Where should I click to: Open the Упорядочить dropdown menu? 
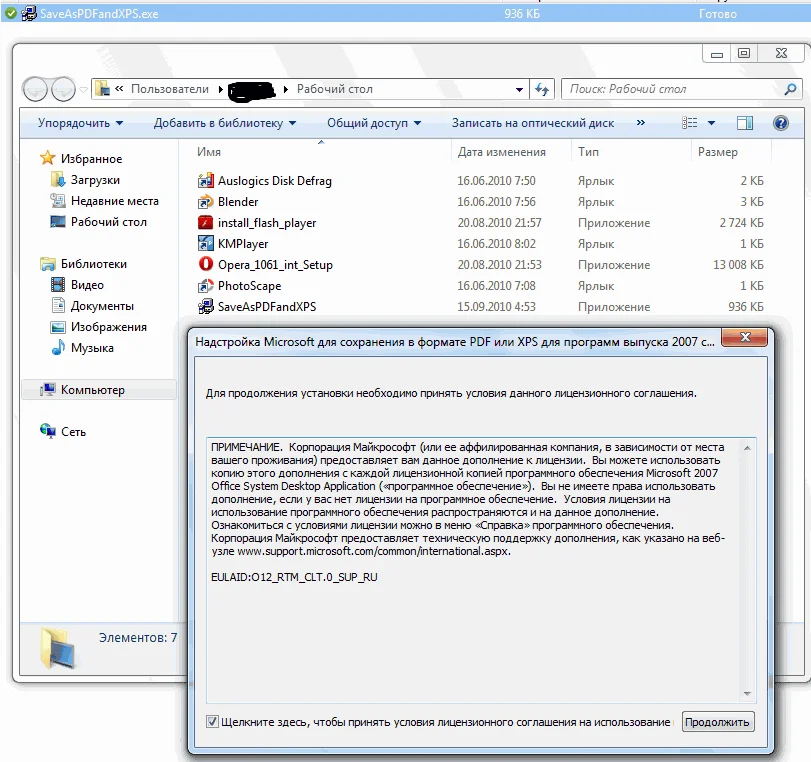[x=80, y=123]
